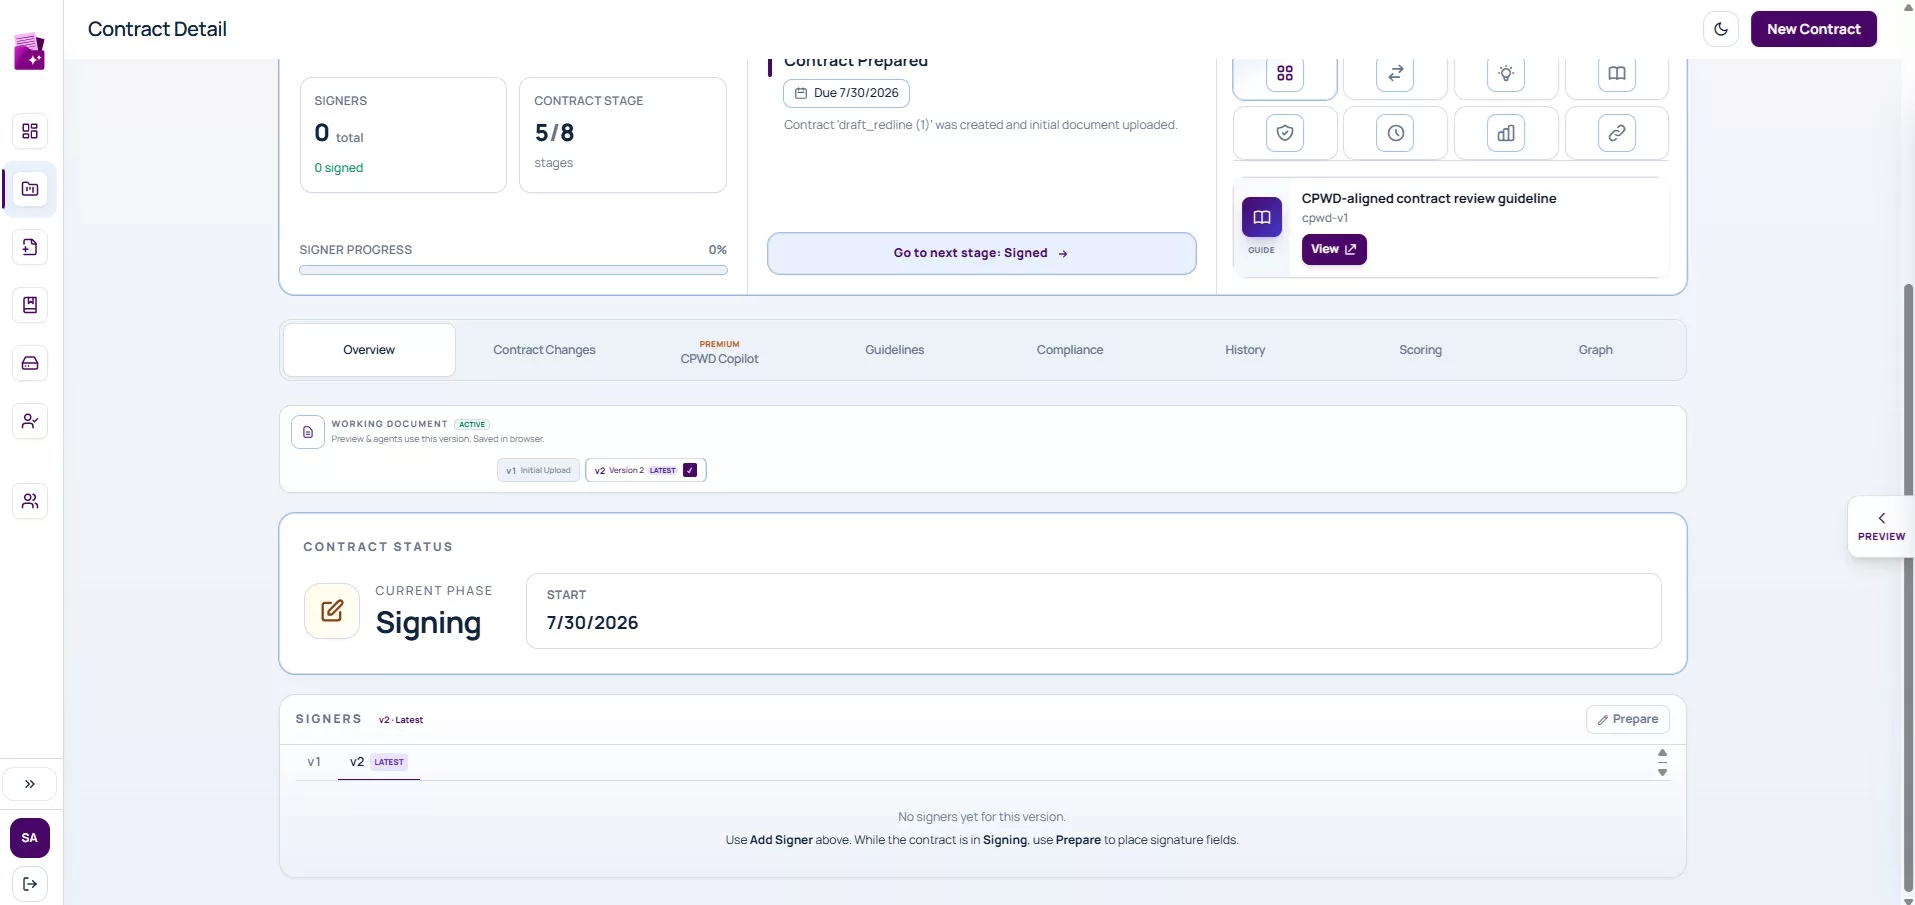The image size is (1915, 905).
Task: Select the v2 Latest signers version tab
Action: (378, 762)
